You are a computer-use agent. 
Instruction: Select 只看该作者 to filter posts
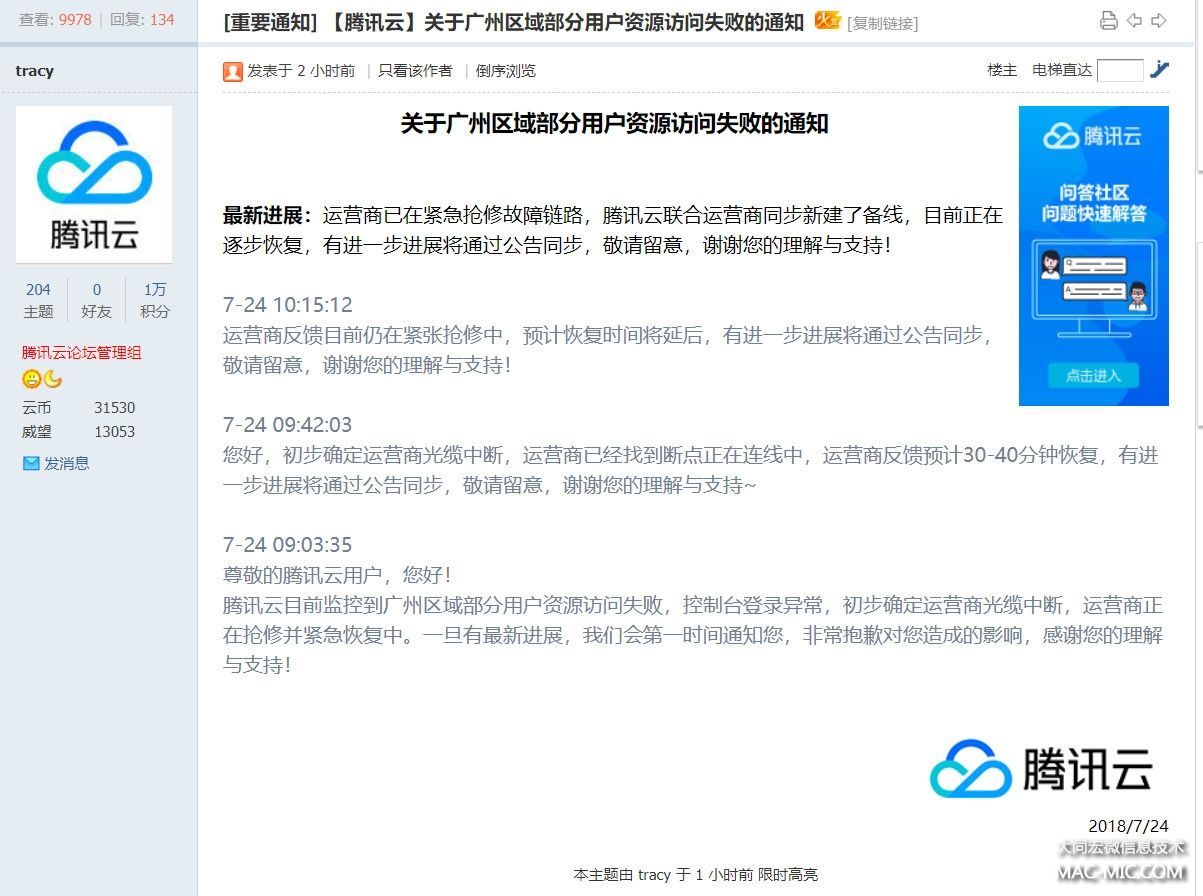click(415, 71)
